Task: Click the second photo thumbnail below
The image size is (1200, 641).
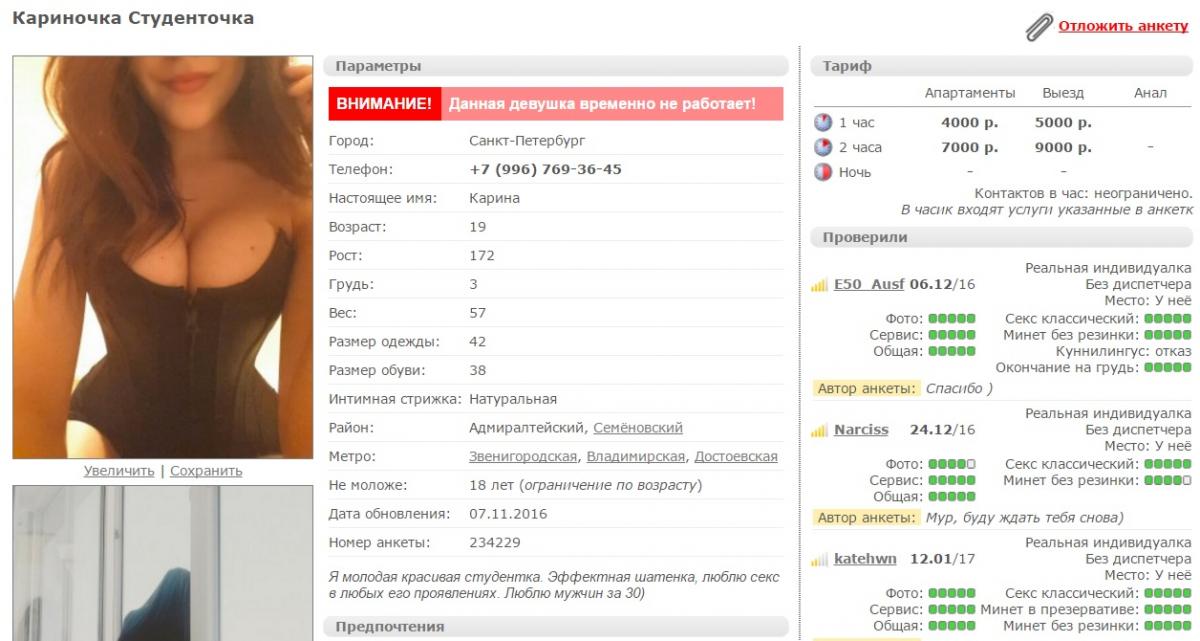Action: (162, 563)
